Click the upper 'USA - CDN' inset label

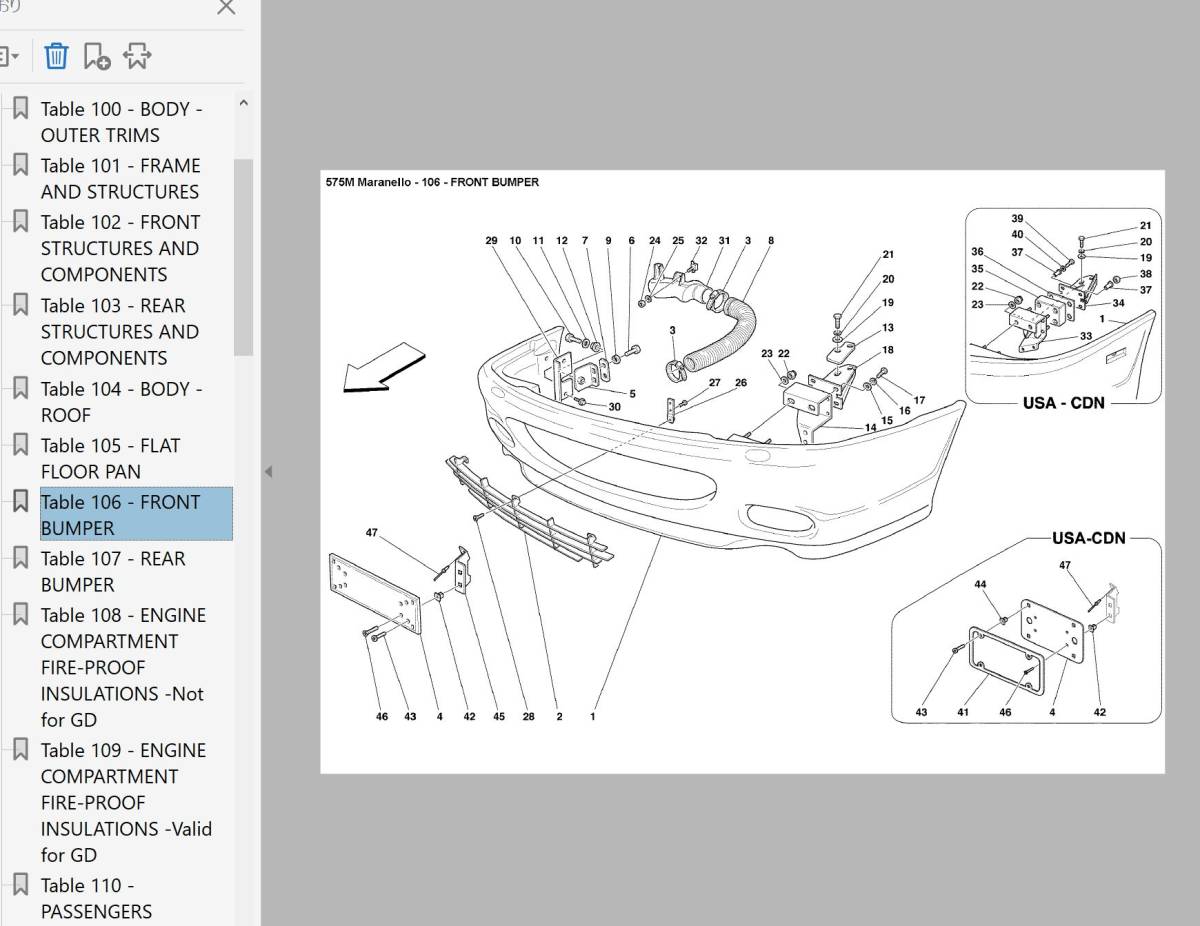(1064, 403)
